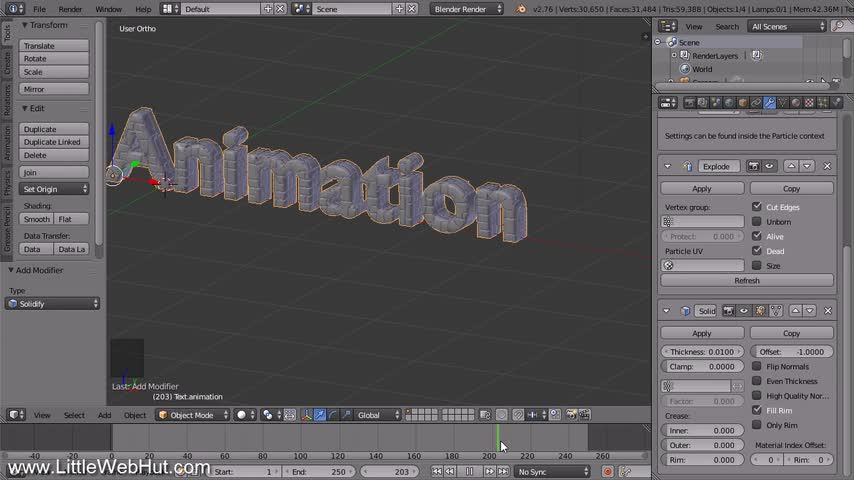
Task: Open the No Sync dropdown
Action: (x=552, y=472)
